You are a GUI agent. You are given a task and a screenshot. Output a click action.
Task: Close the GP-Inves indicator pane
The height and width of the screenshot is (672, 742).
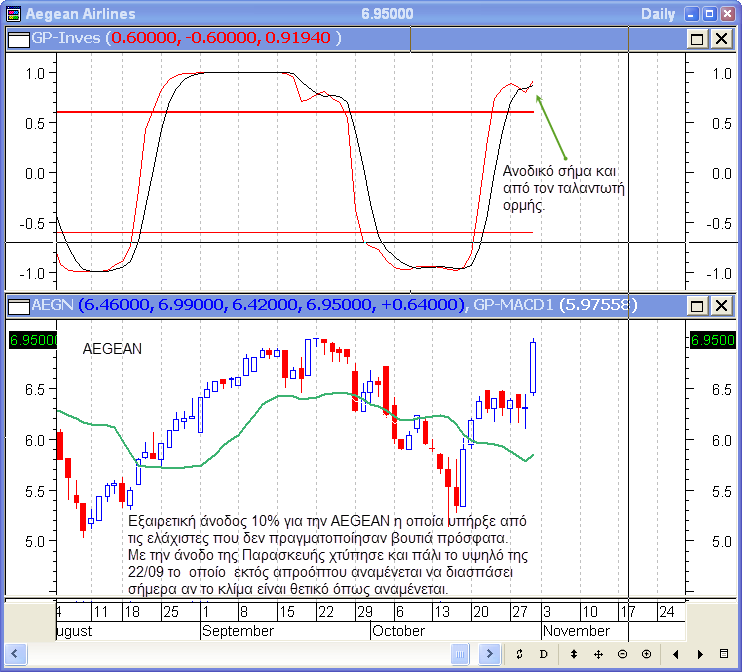click(720, 38)
